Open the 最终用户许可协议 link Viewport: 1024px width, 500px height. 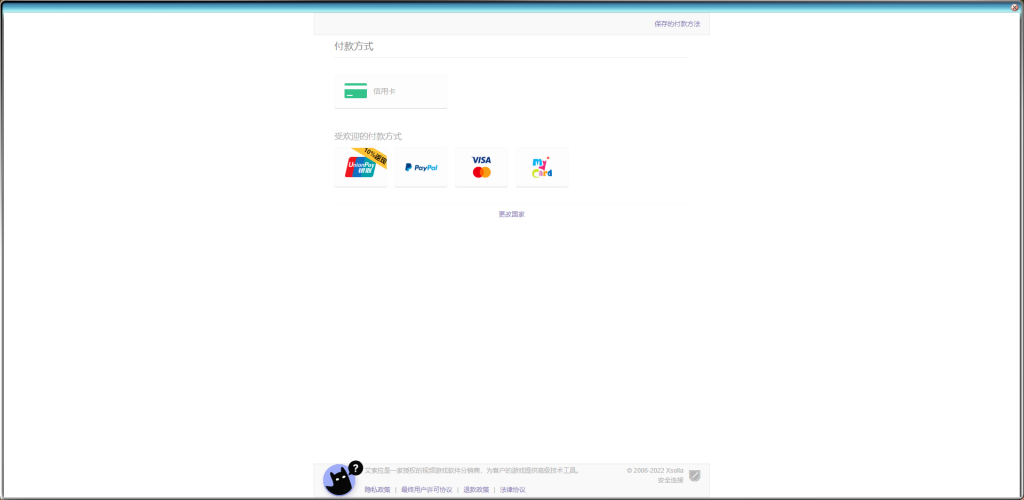coord(426,490)
